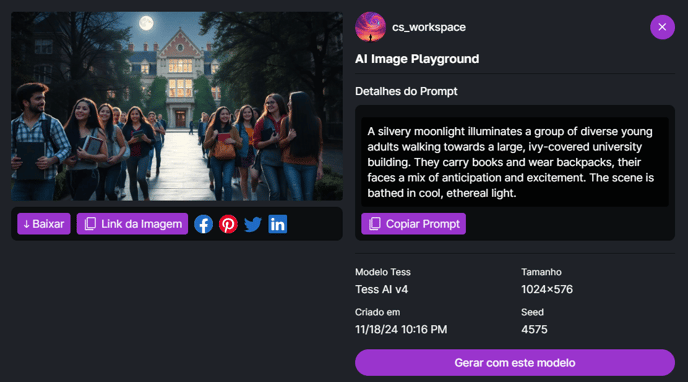This screenshot has height=382, width=688.
Task: Share image on LinkedIn
Action: coord(278,224)
